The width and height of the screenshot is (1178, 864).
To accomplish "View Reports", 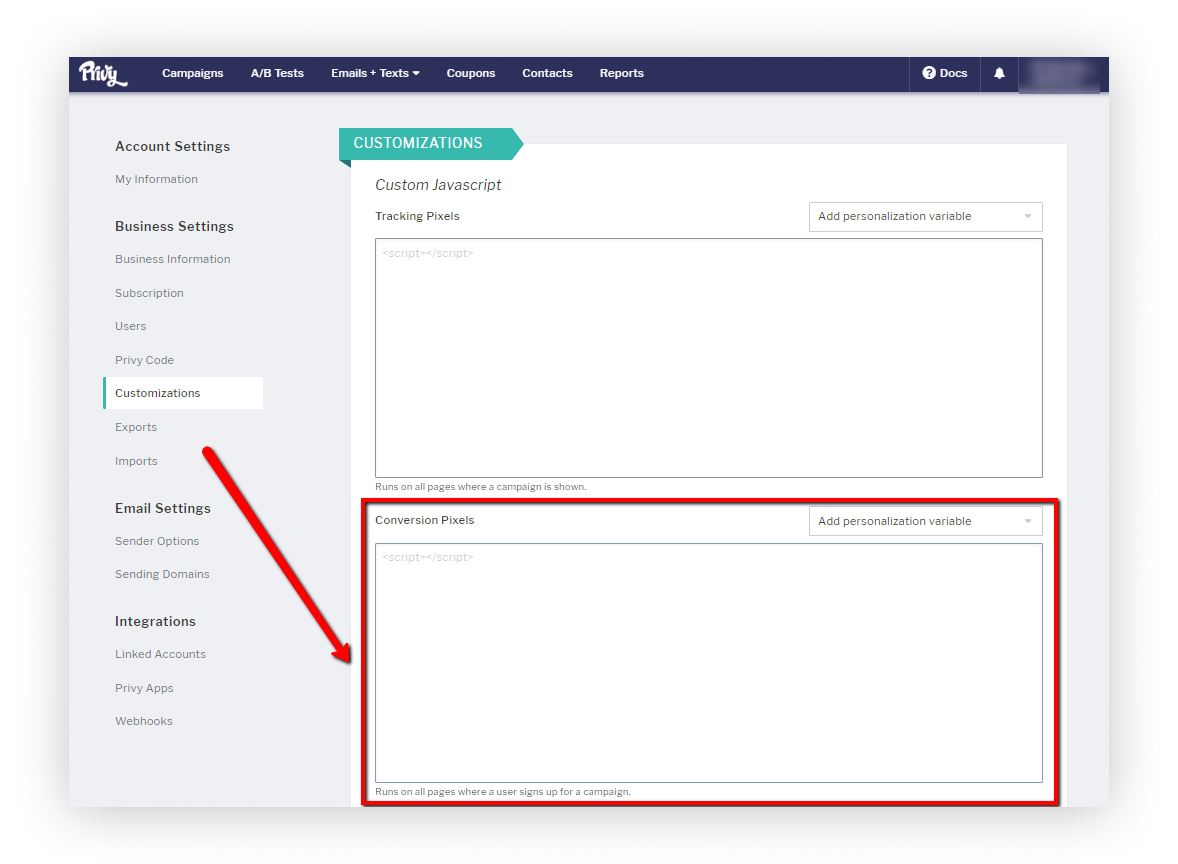I will point(621,74).
